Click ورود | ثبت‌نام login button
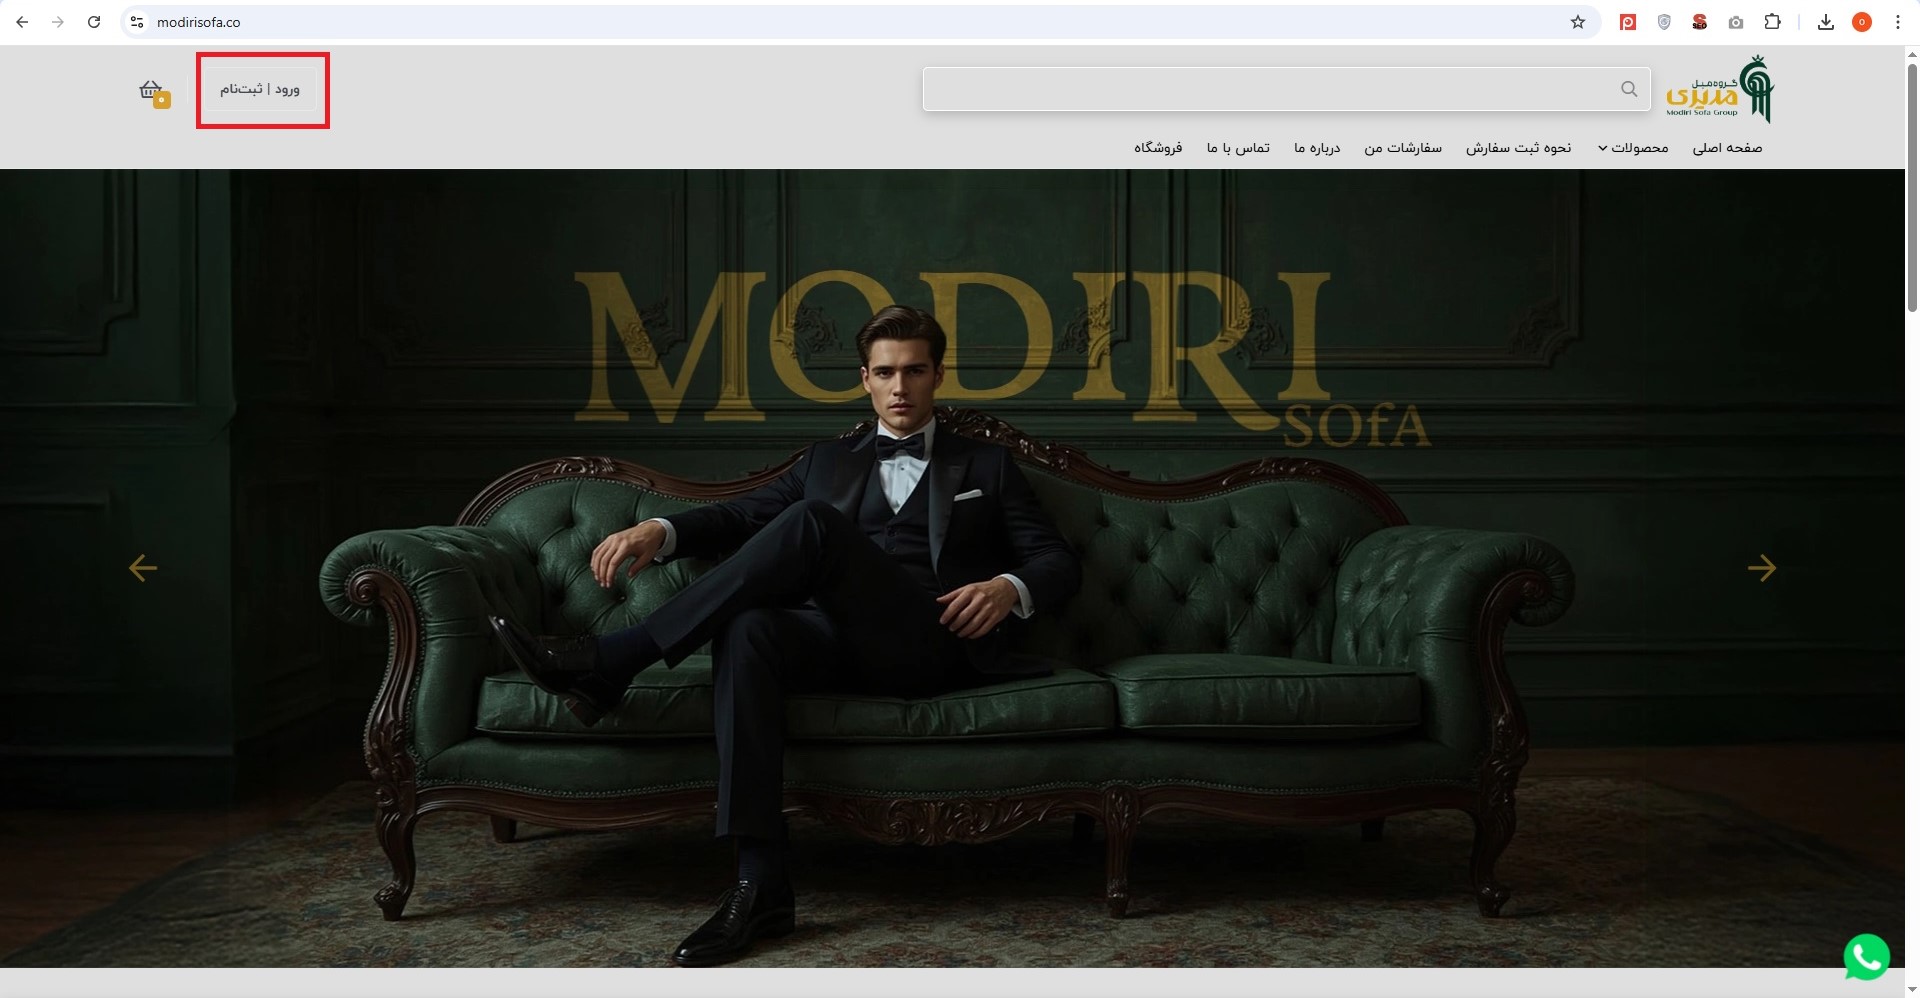The height and width of the screenshot is (998, 1920). 260,89
